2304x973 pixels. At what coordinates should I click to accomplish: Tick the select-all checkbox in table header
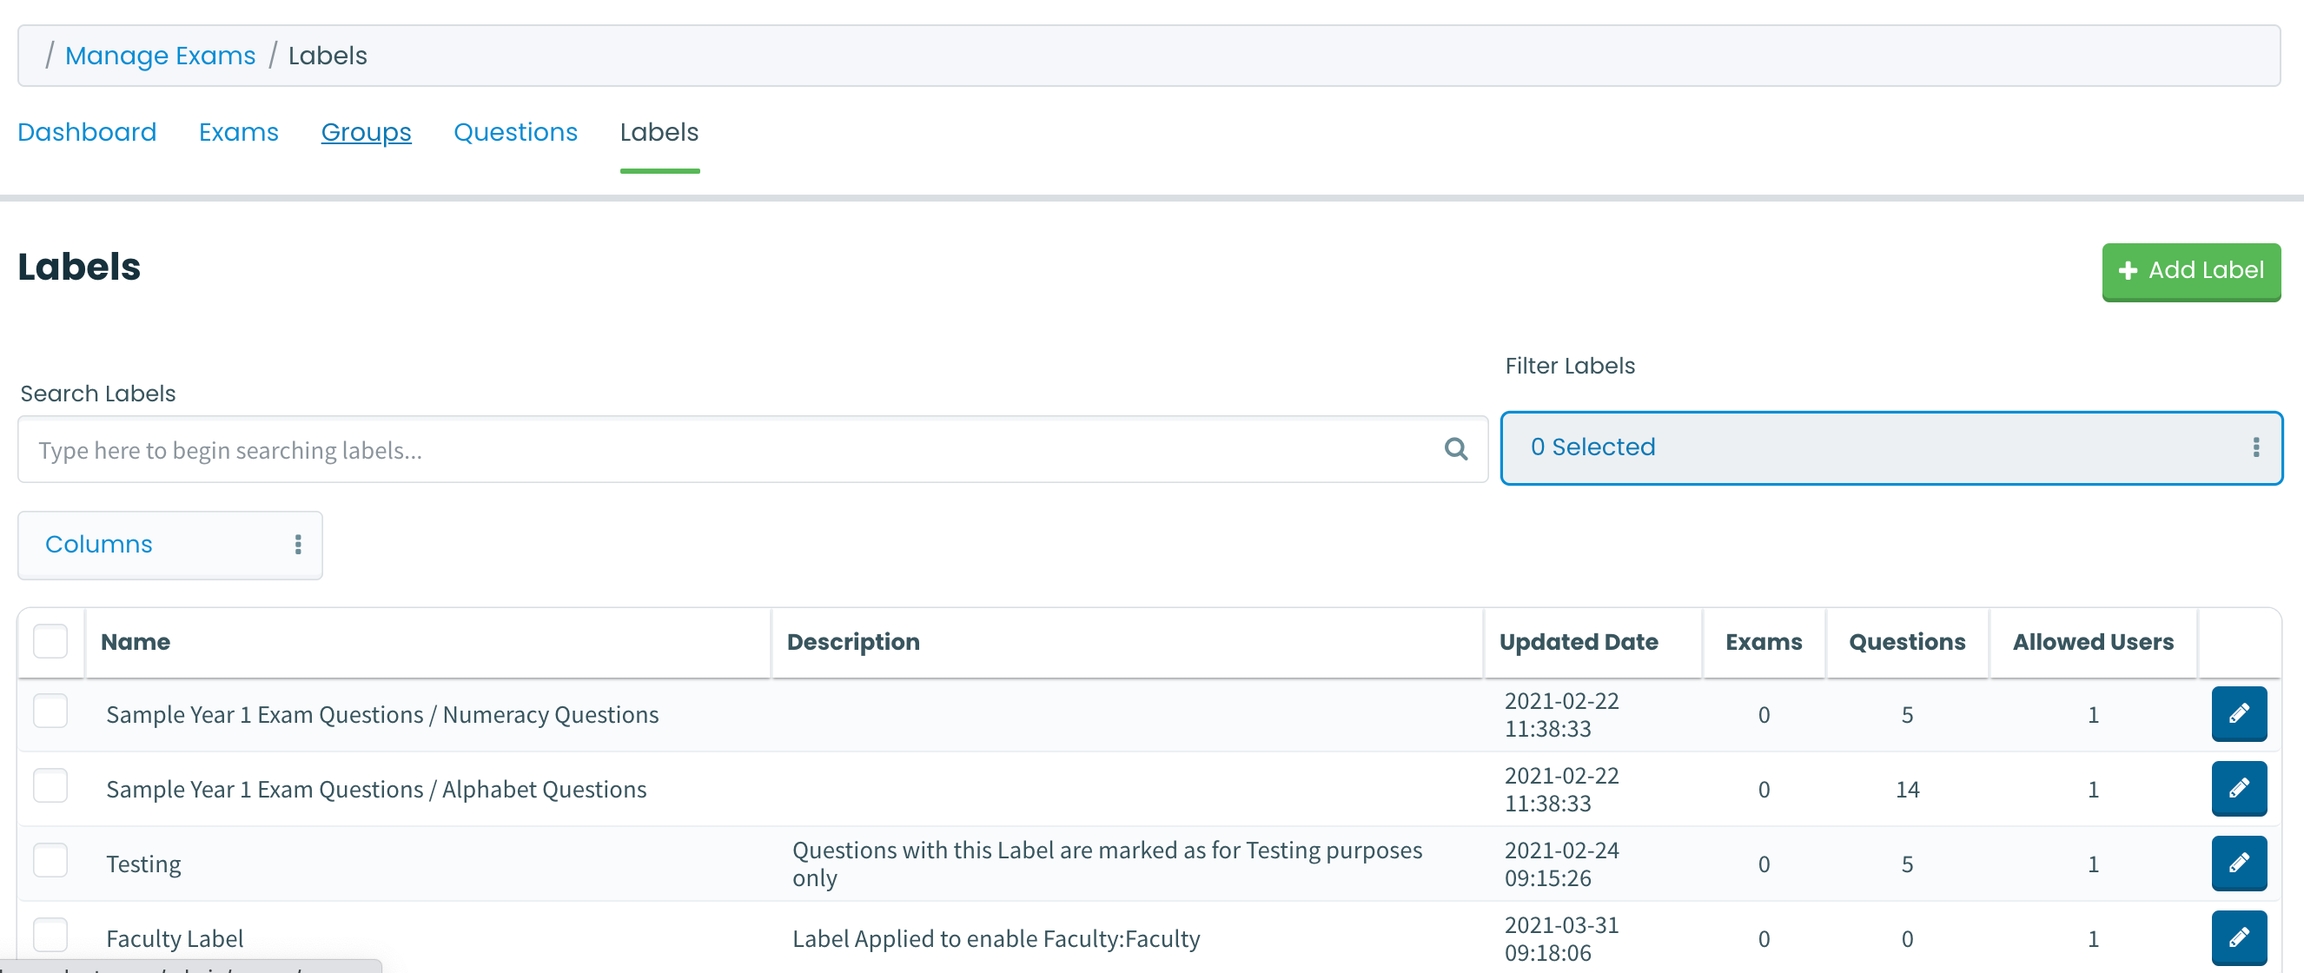(x=50, y=641)
